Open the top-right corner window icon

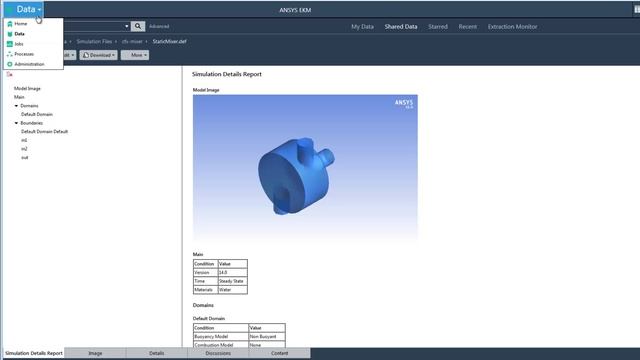tap(637, 10)
